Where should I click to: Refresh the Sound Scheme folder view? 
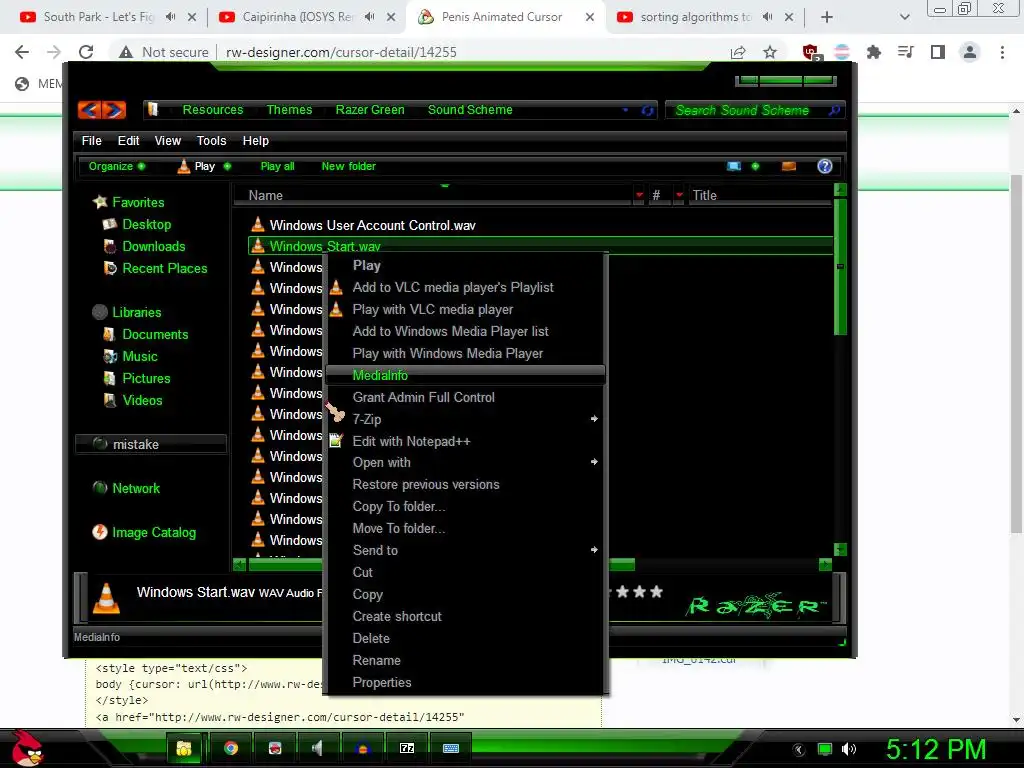(647, 110)
